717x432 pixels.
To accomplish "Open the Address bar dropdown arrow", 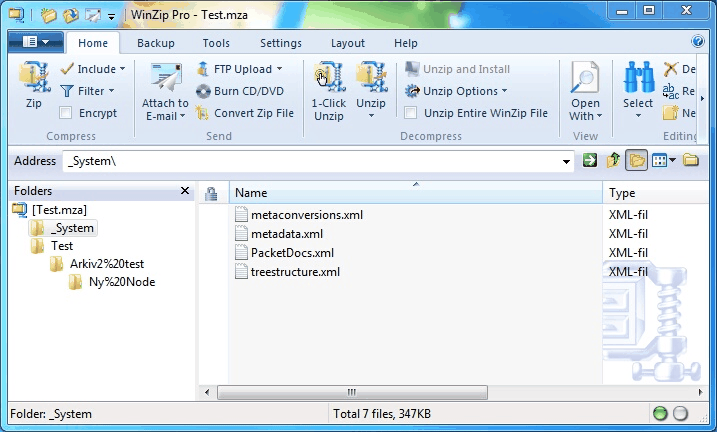I will 566,161.
